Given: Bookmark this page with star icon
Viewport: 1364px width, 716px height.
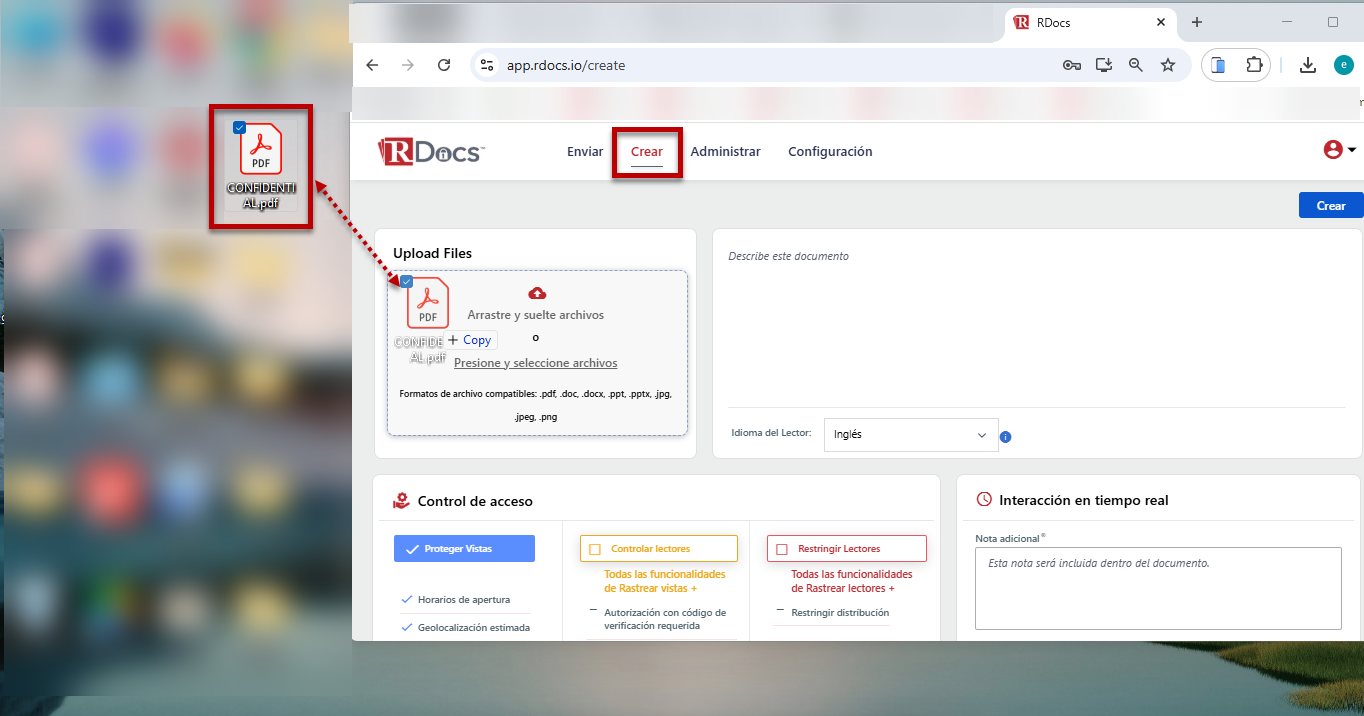Looking at the screenshot, I should [1167, 65].
